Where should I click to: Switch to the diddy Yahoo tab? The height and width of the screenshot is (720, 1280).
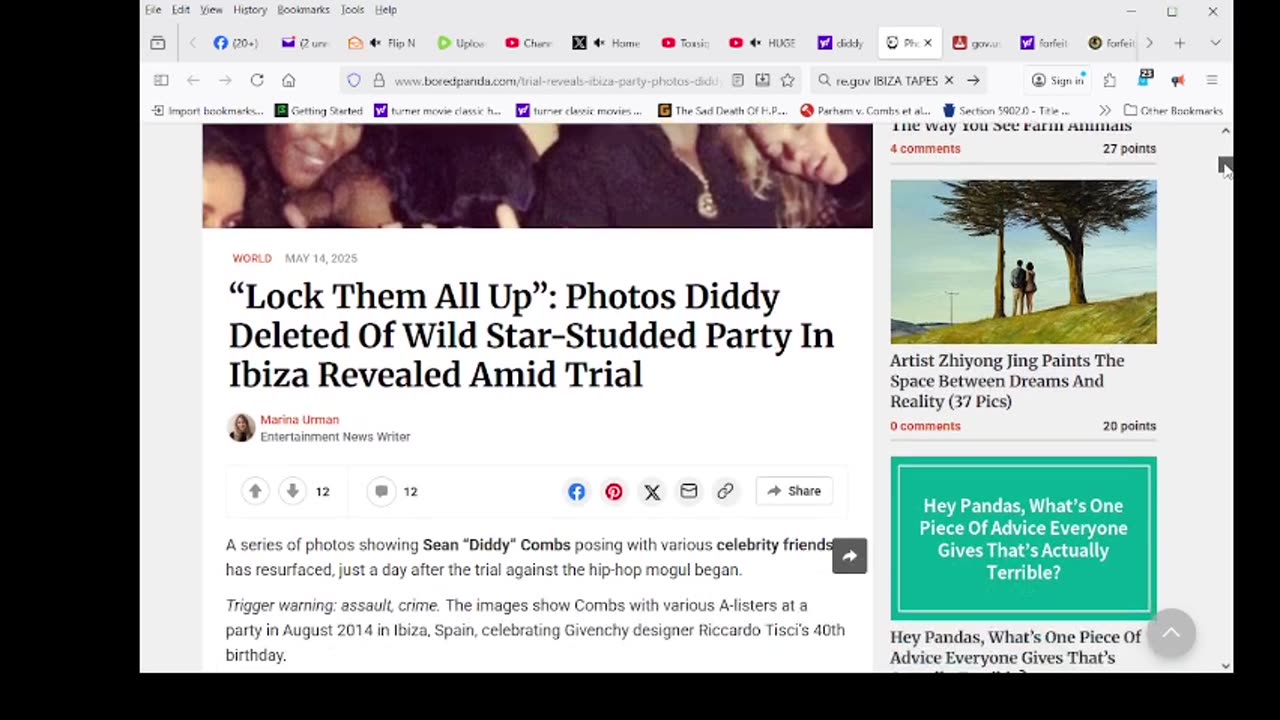[841, 43]
